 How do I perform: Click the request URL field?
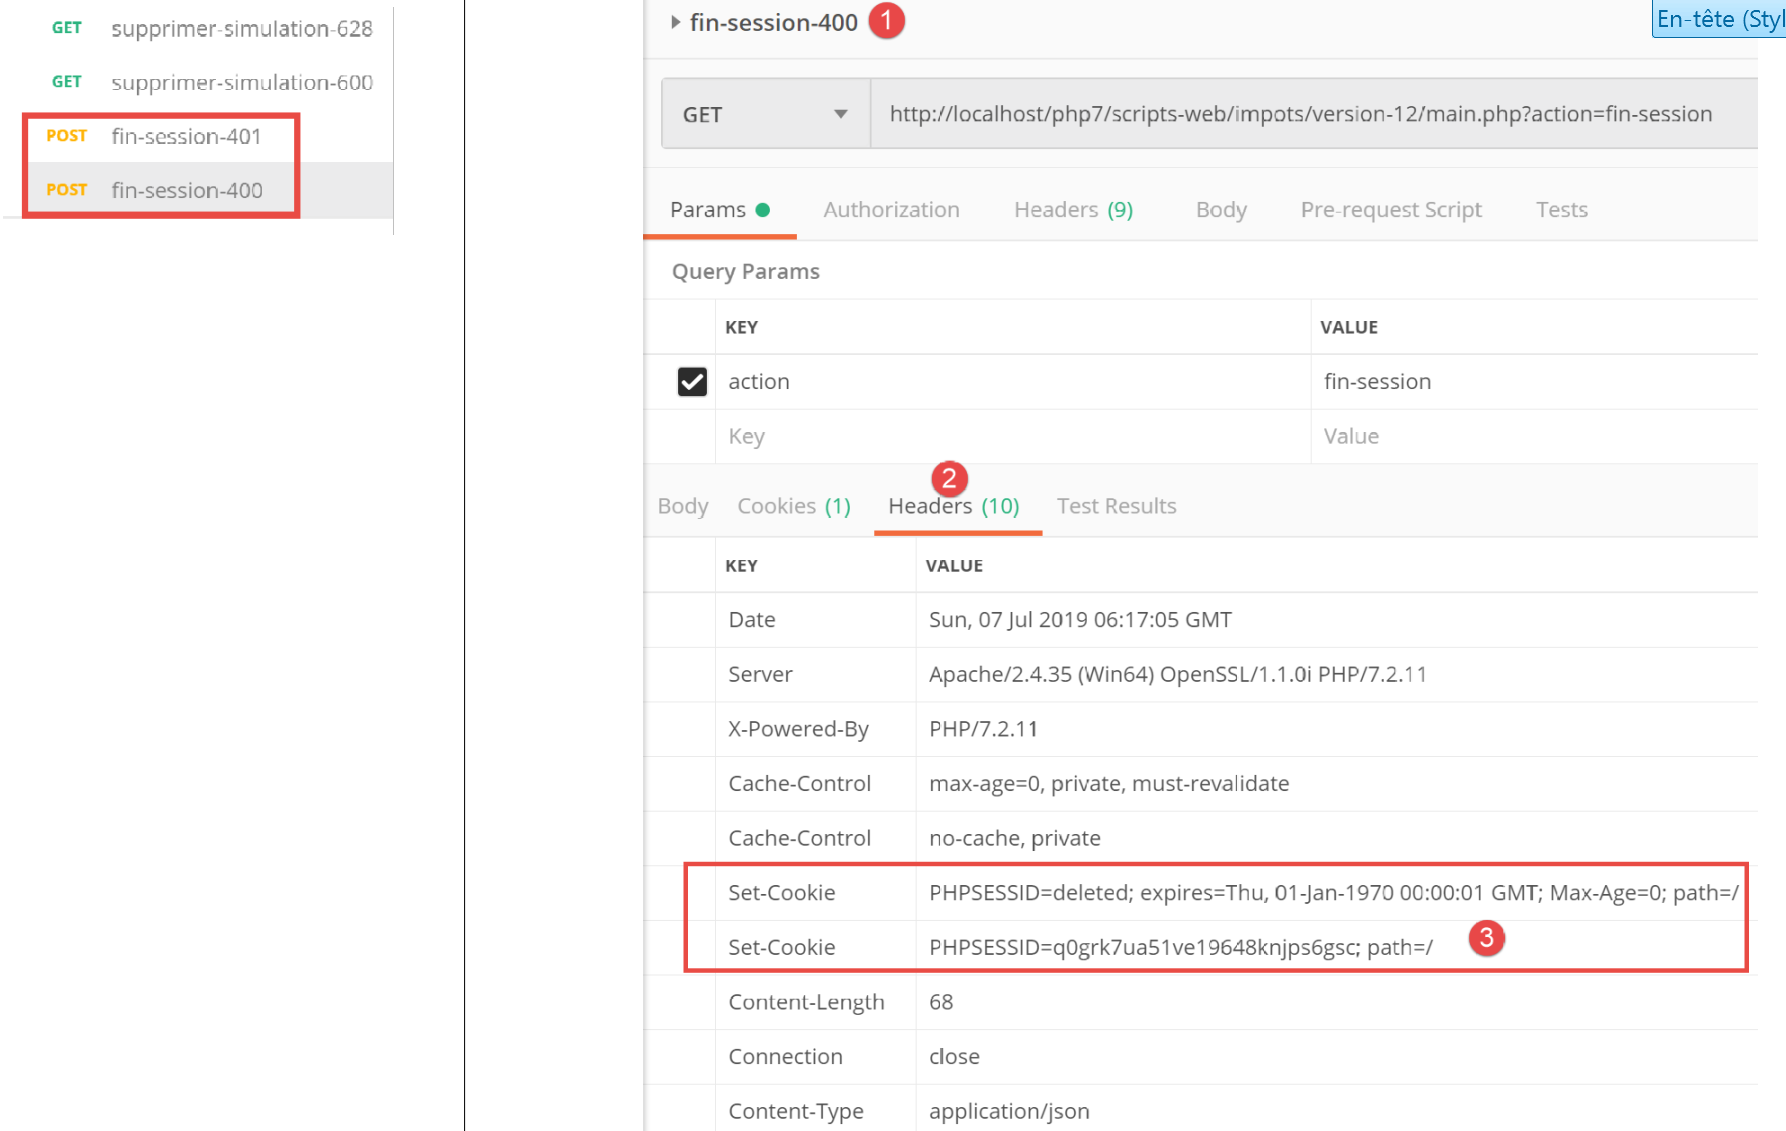(x=1300, y=115)
